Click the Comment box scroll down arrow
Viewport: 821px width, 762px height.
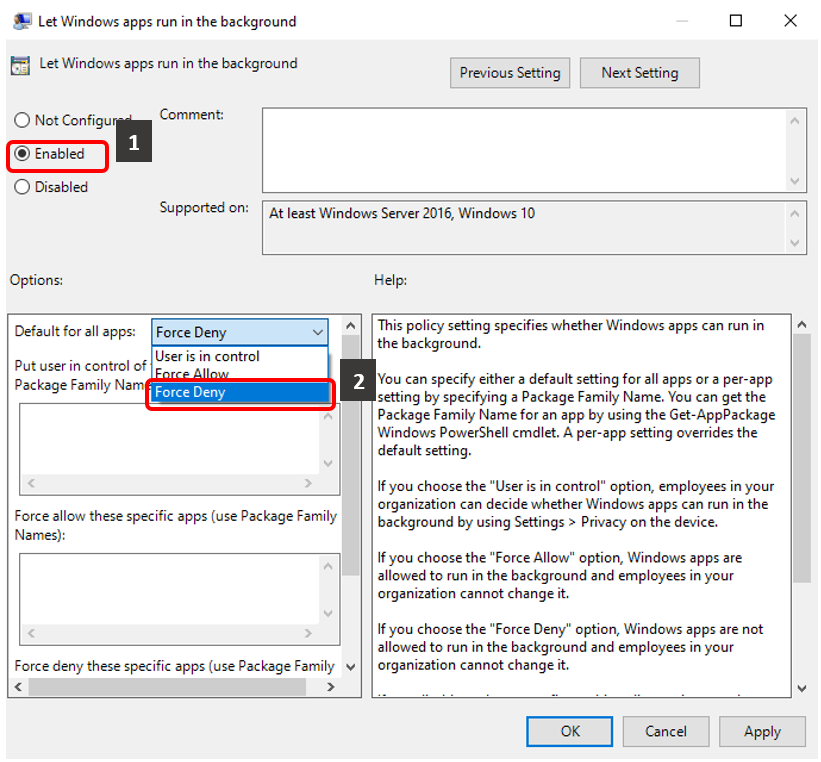(795, 181)
